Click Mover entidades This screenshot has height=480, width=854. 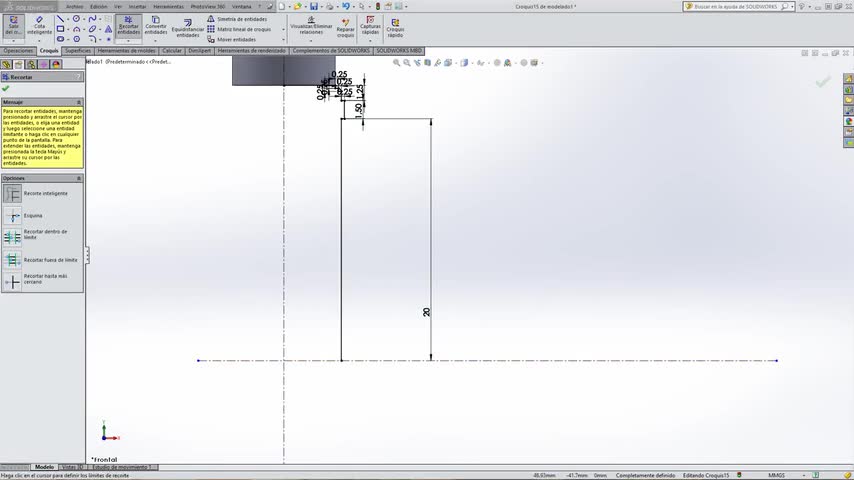click(x=231, y=40)
